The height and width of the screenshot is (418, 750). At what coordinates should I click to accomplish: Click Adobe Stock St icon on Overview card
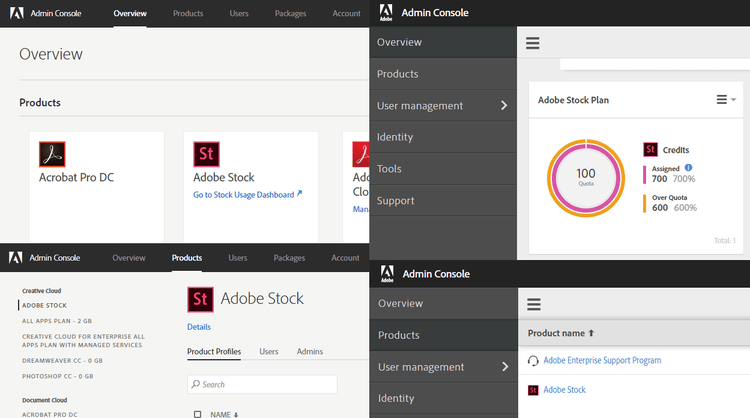[206, 154]
